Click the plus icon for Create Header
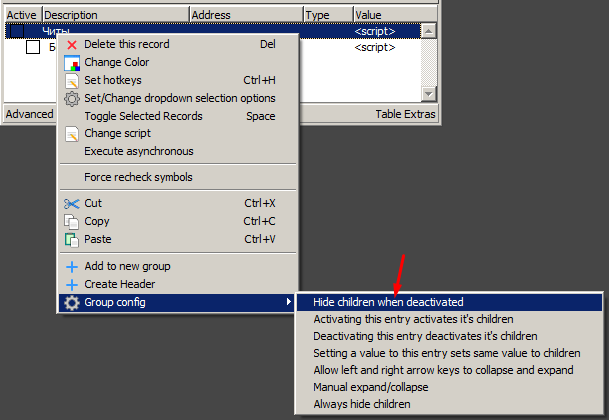The width and height of the screenshot is (609, 420). [x=71, y=285]
